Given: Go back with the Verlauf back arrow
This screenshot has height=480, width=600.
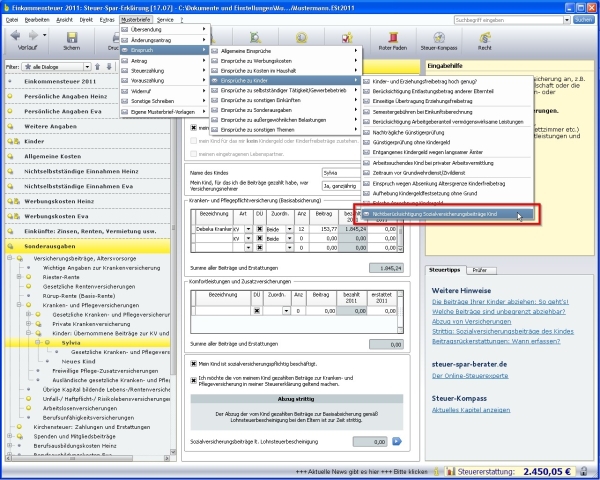Looking at the screenshot, I should click(16, 36).
